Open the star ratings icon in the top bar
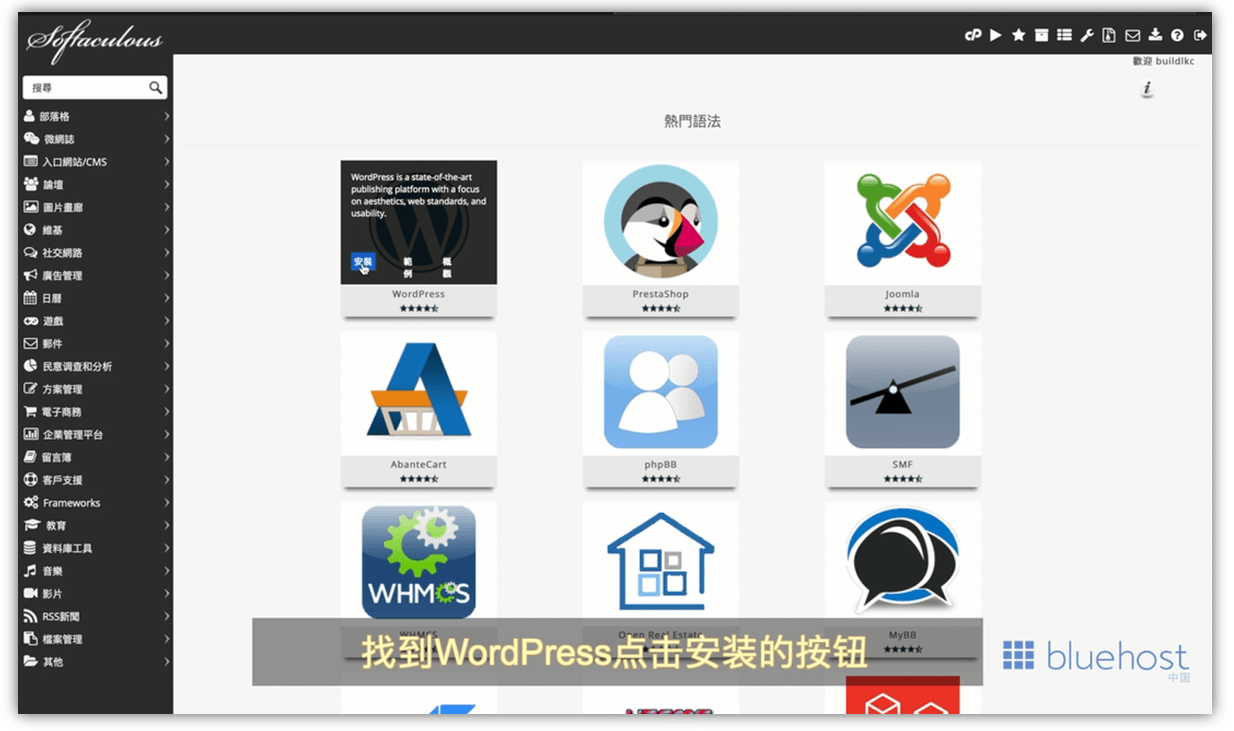1234x731 pixels. (1018, 35)
